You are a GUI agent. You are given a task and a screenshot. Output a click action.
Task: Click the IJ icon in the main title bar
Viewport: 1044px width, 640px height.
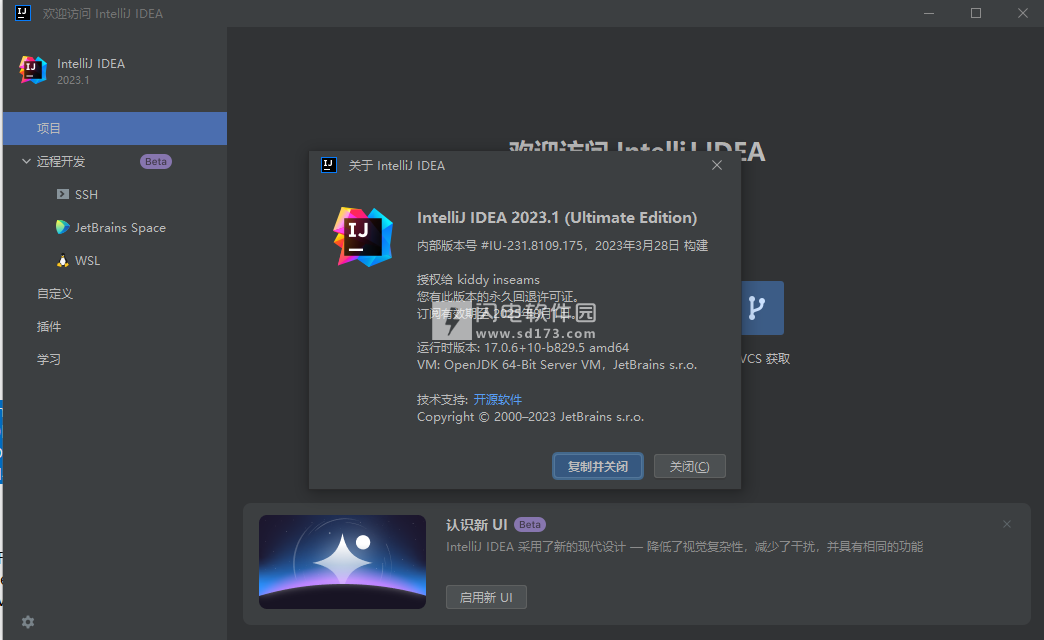pos(23,13)
